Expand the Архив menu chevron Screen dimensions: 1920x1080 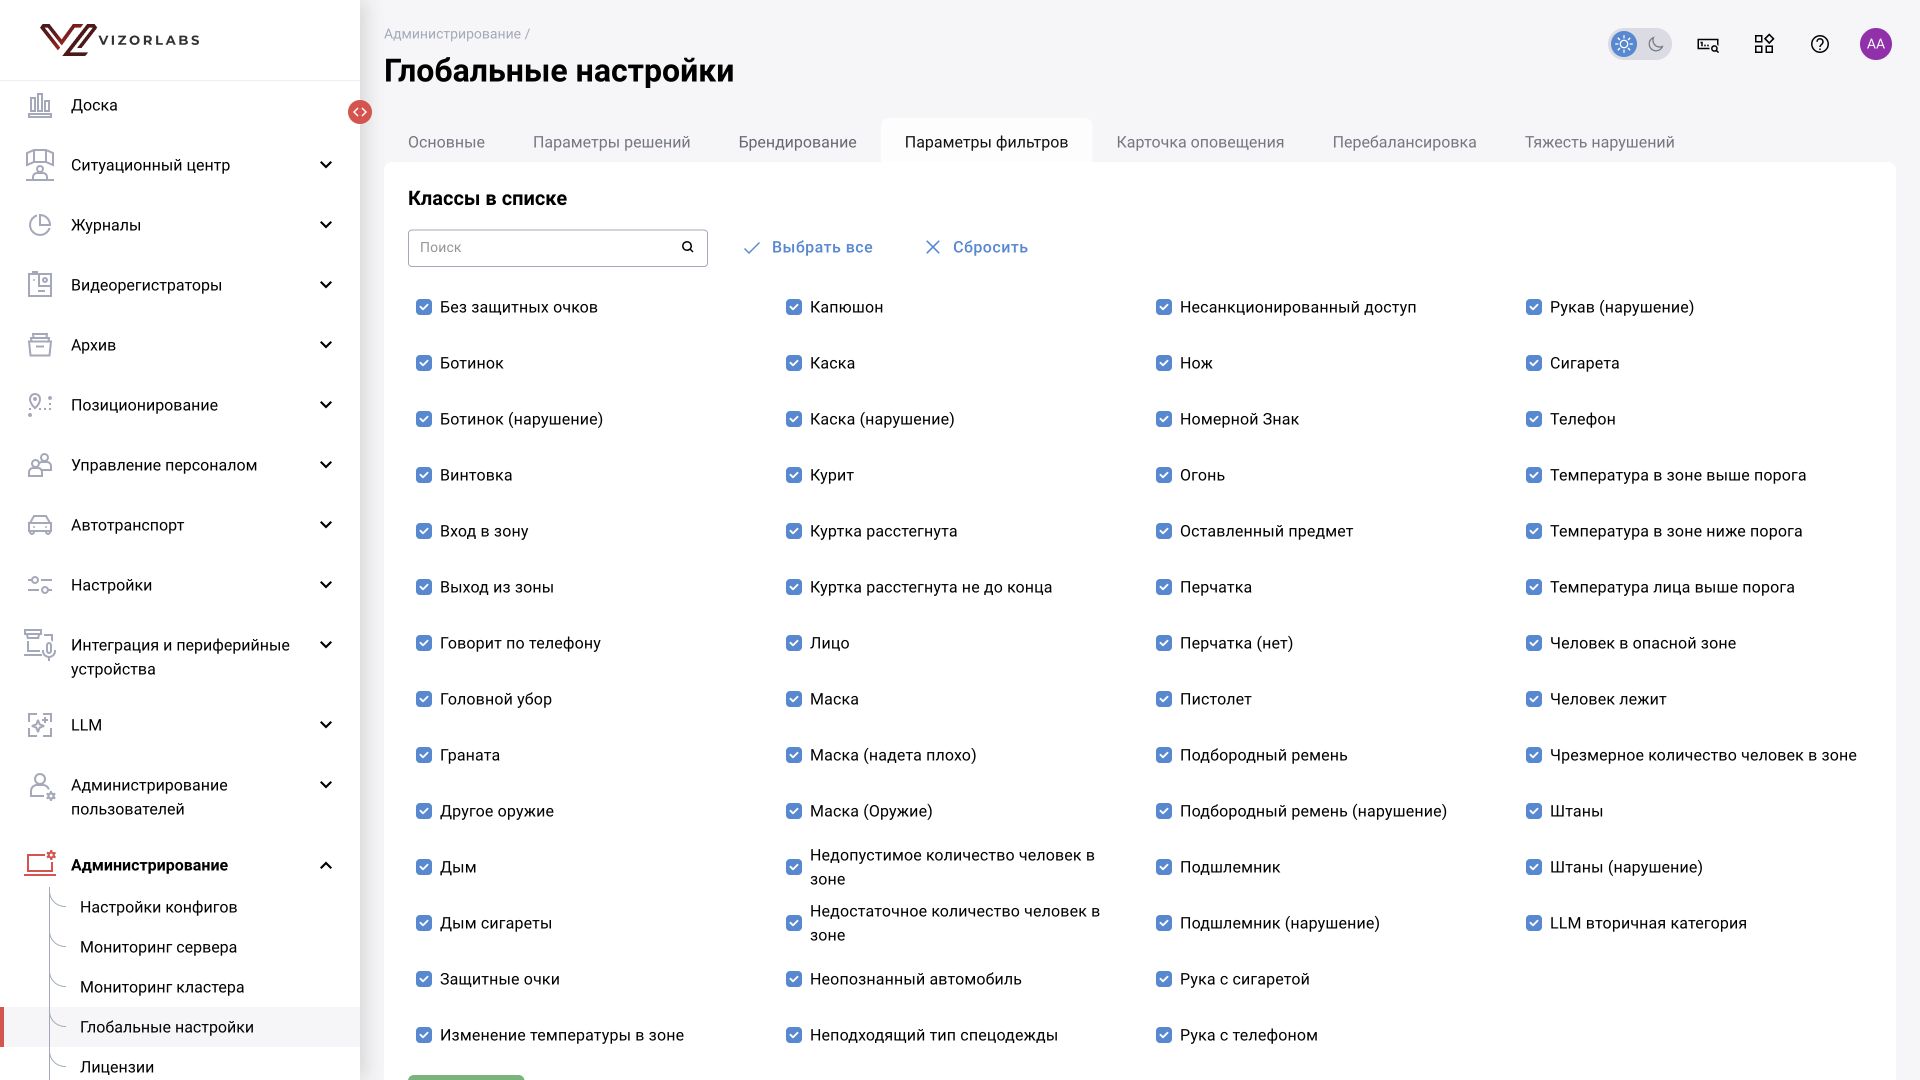(326, 345)
